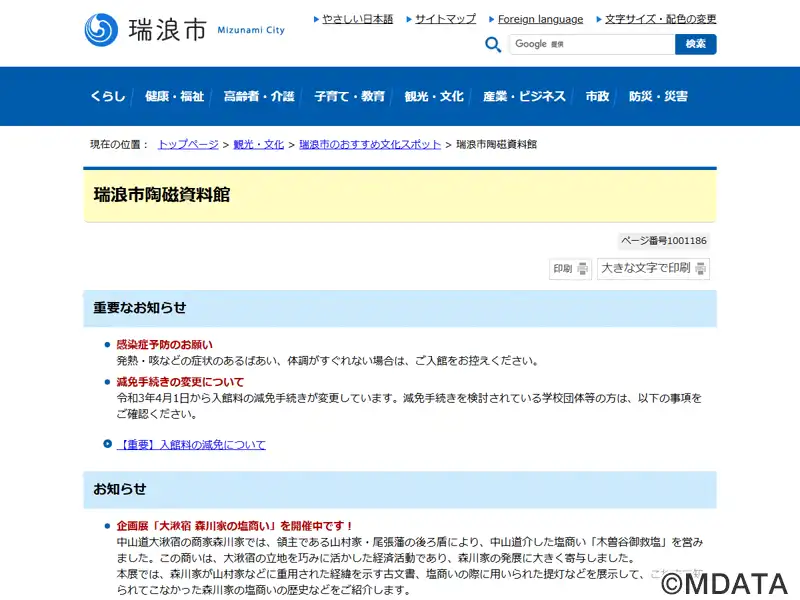Submit search with the 検索 button
Screen dimensions: 800x600
point(695,44)
